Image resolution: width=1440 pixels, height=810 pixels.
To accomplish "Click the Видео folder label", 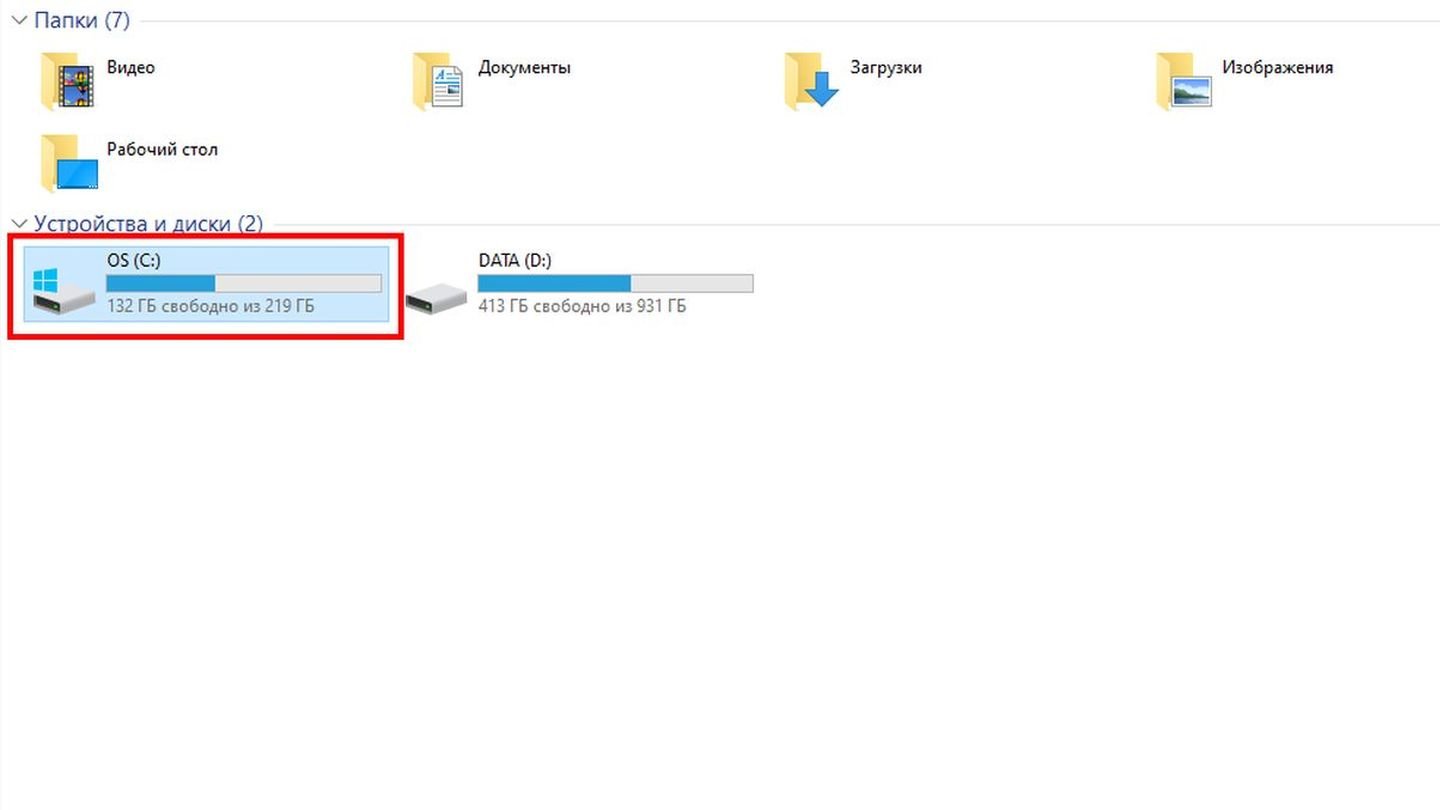I will click(131, 68).
